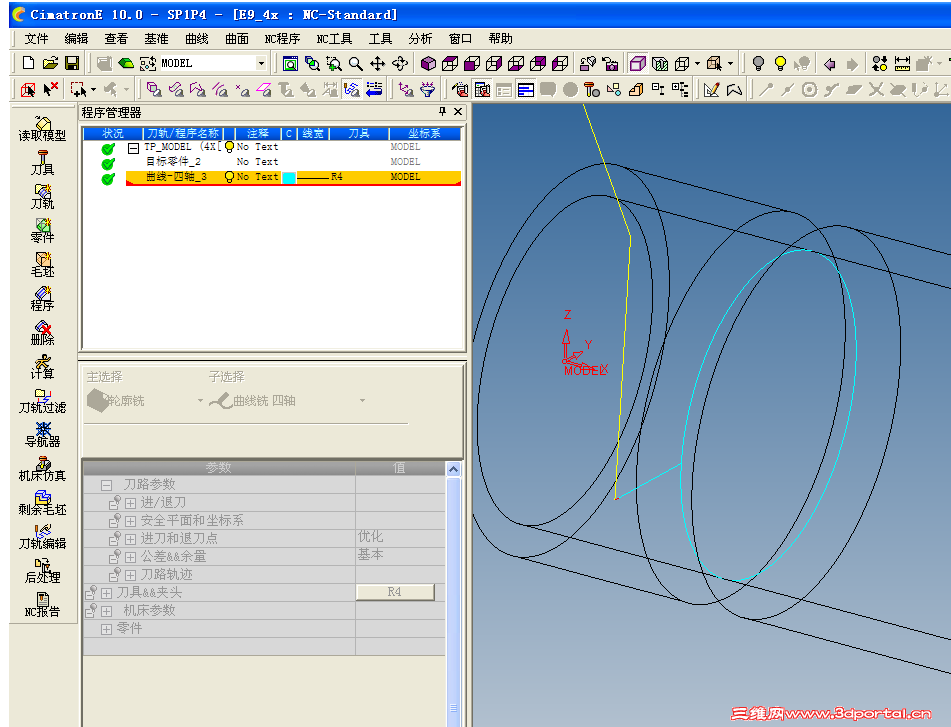Click the 坐标系 column header
The image size is (951, 727).
coord(425,133)
